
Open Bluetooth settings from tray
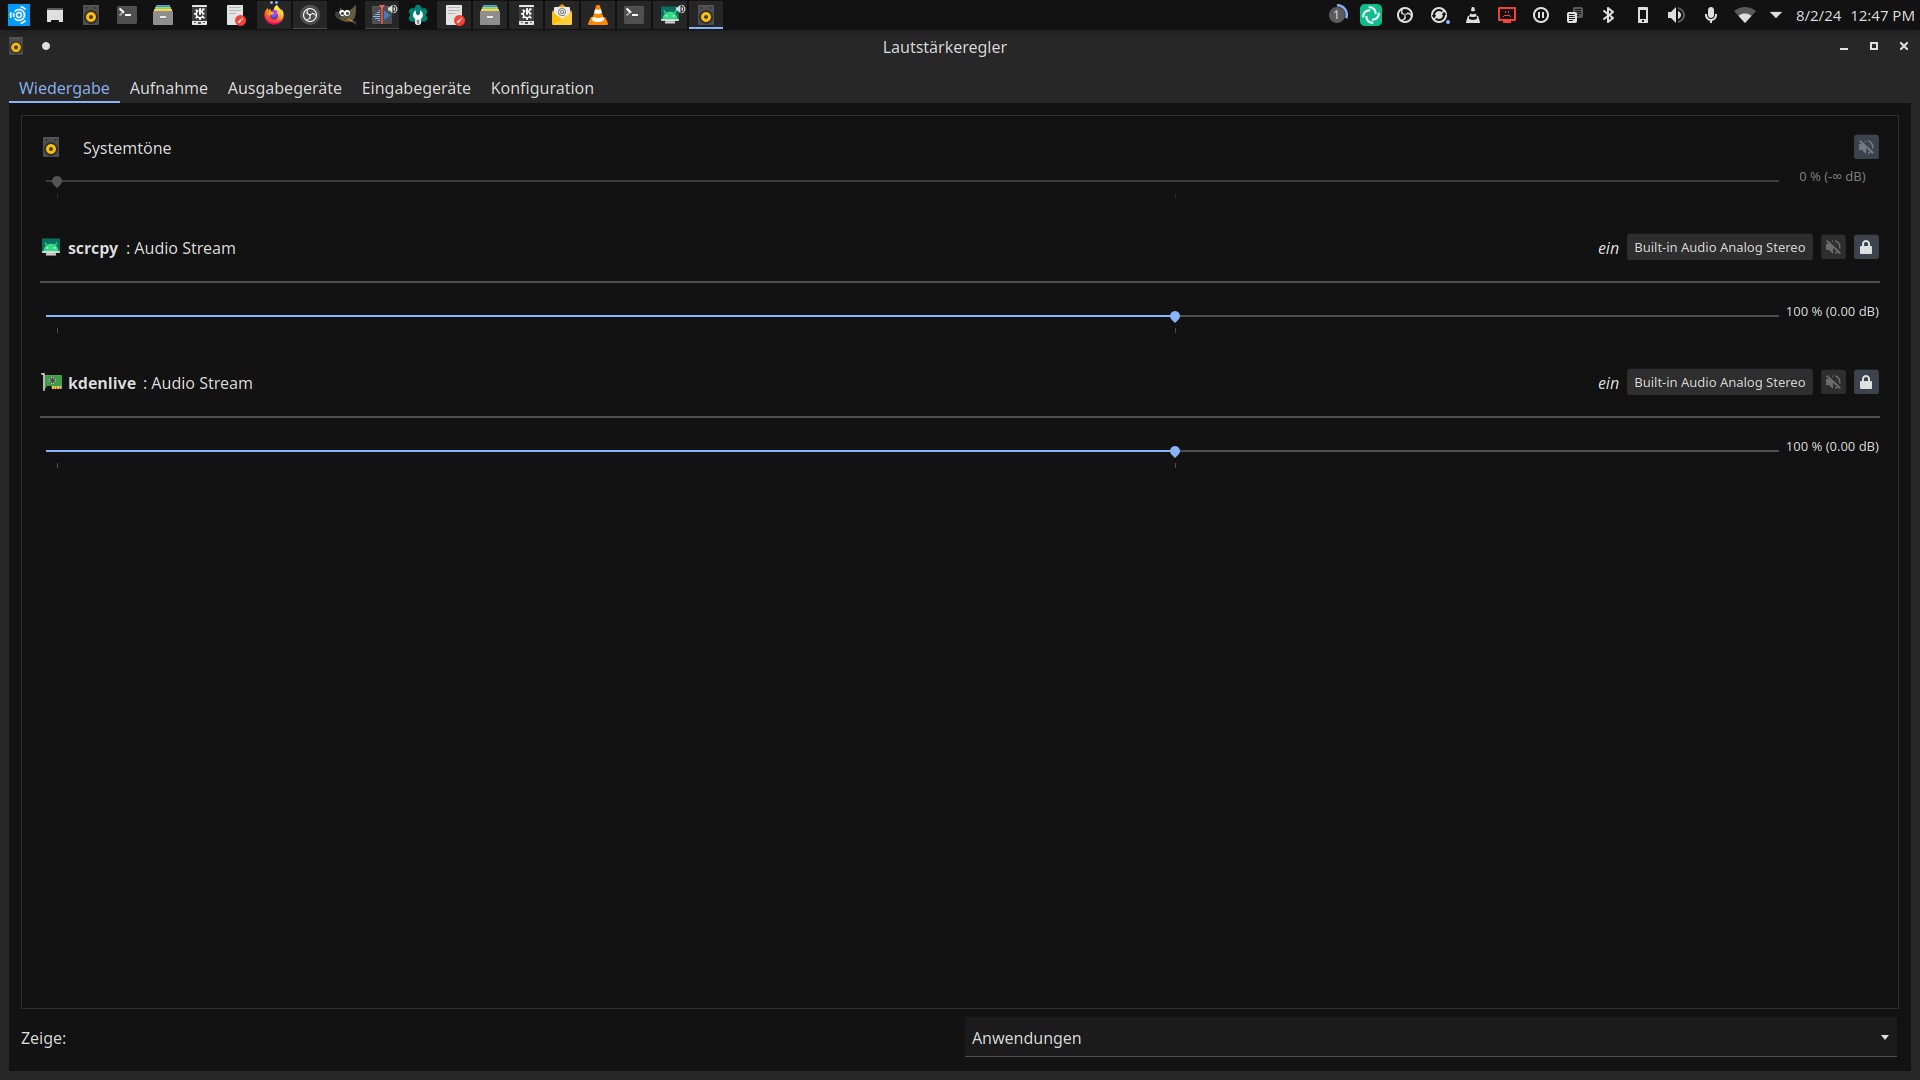pos(1608,15)
